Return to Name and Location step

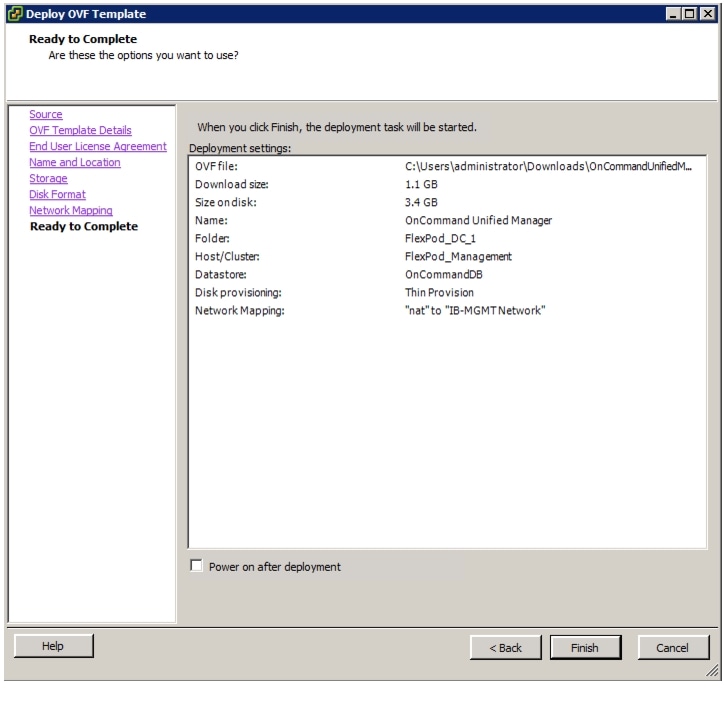[x=75, y=162]
